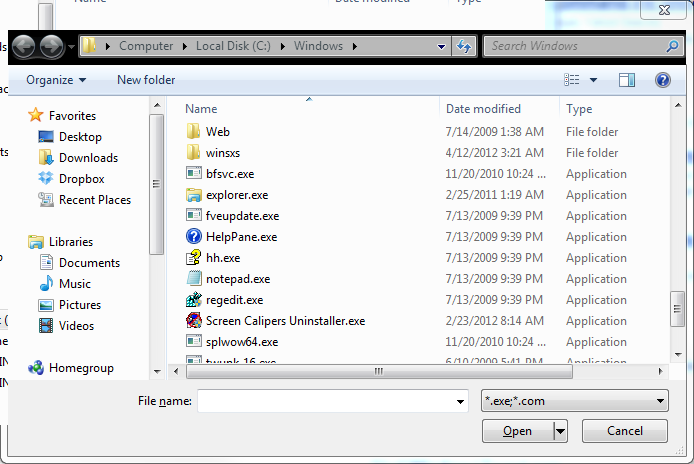Sort by Type column header

pos(579,109)
